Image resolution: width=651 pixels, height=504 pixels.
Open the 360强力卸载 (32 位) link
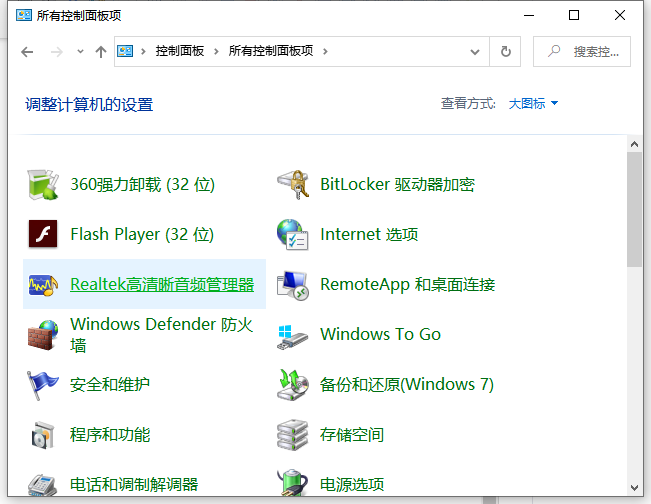[143, 185]
